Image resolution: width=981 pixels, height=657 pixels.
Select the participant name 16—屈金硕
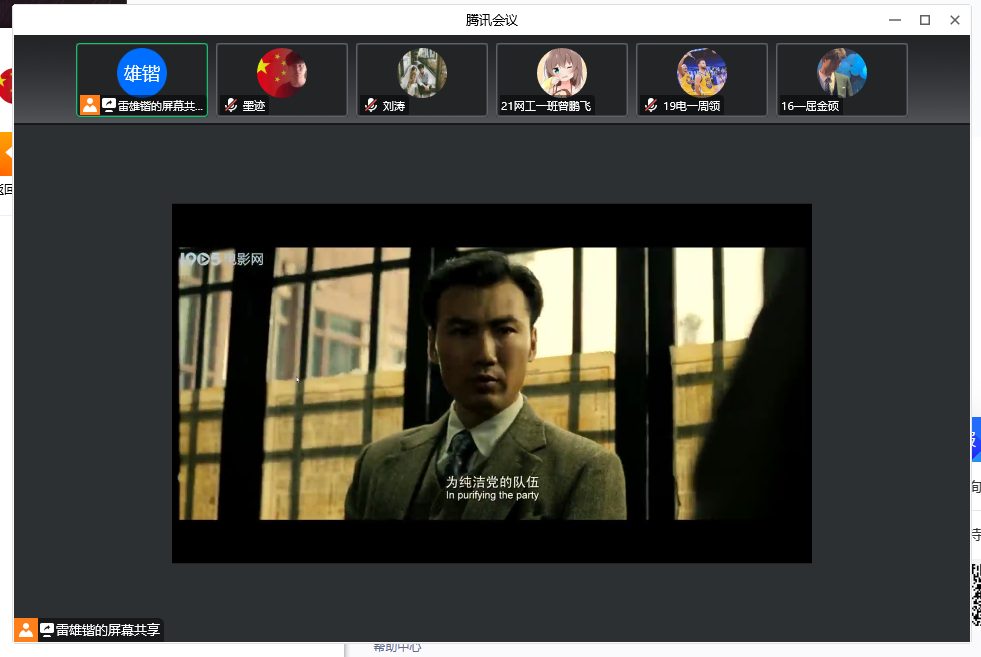click(810, 106)
